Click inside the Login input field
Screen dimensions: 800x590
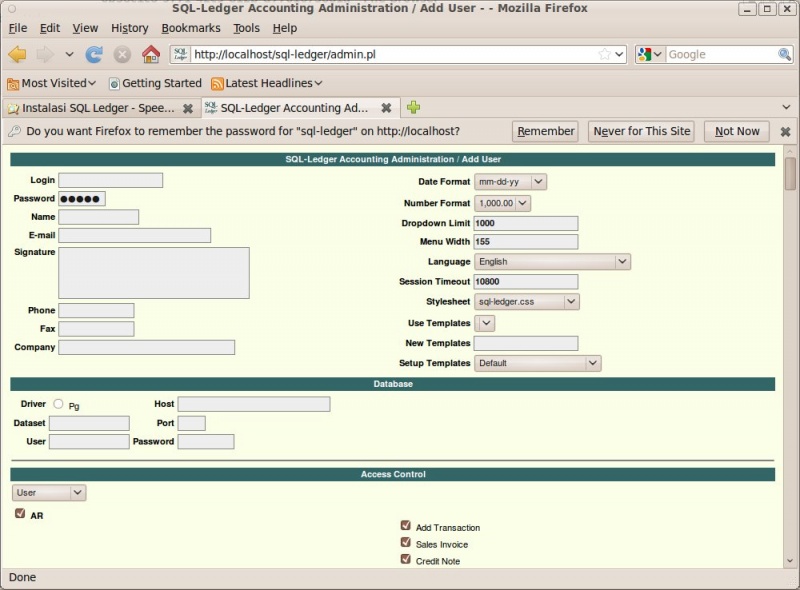coord(110,180)
